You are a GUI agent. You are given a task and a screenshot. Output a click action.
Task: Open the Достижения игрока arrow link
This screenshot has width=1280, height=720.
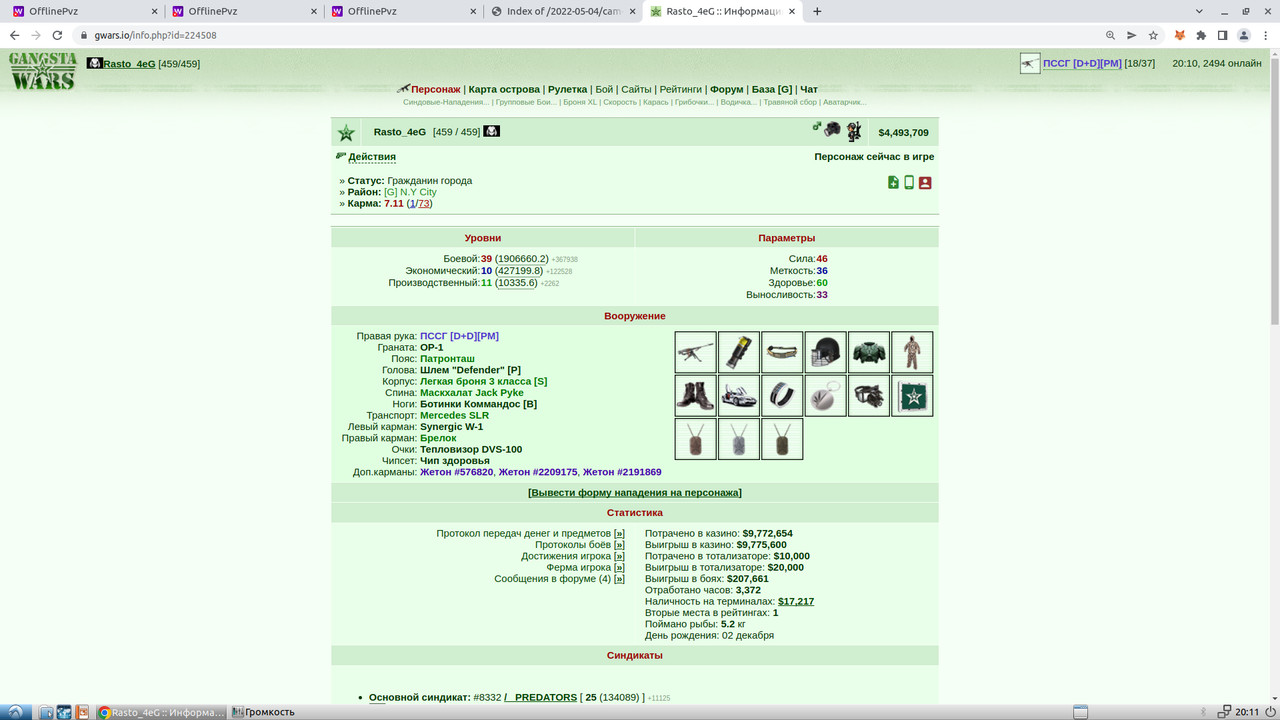click(619, 556)
